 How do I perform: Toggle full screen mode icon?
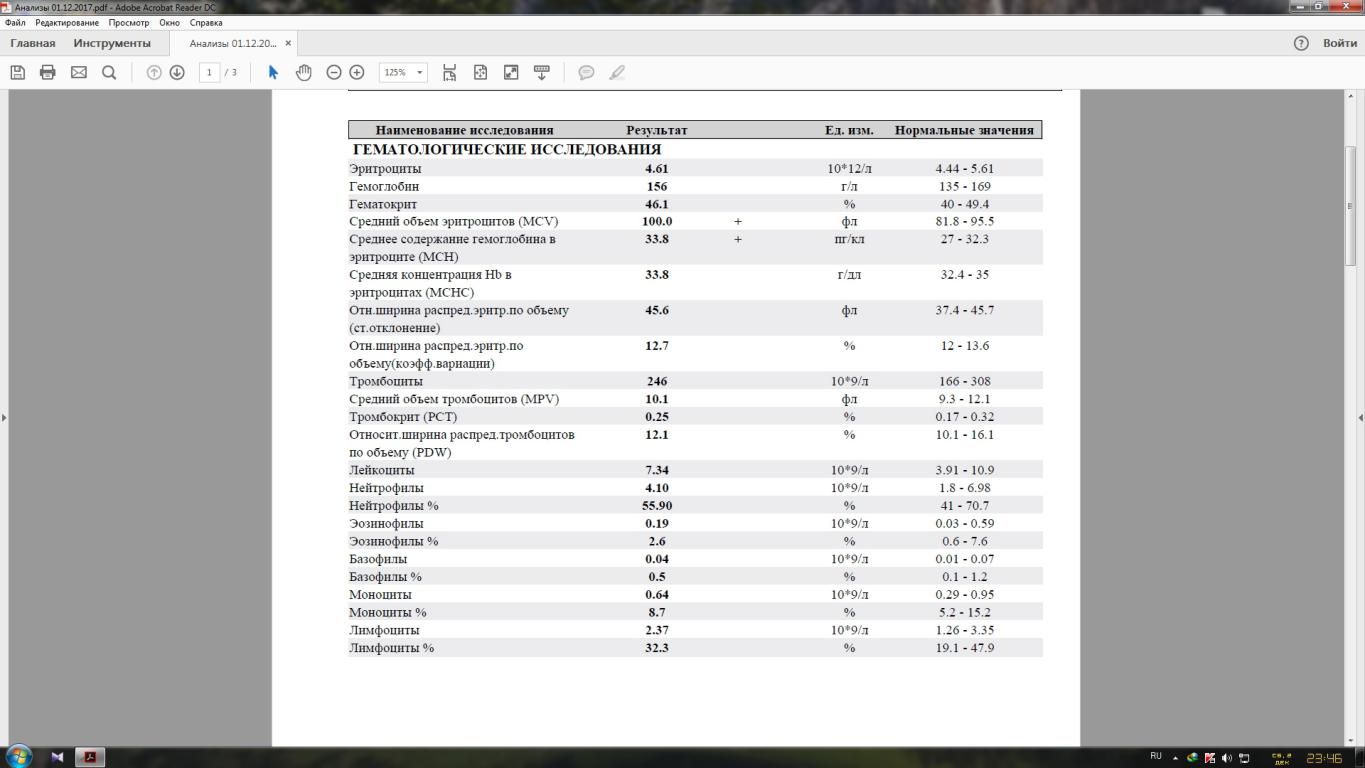pos(511,72)
